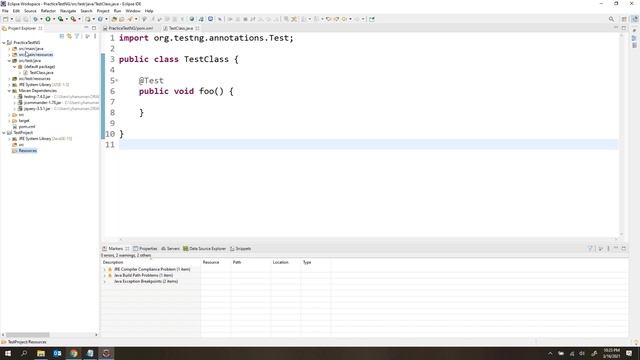Click Collapse All icon in Project Explorer
Screen dimensions: 640x360
click(62, 36)
